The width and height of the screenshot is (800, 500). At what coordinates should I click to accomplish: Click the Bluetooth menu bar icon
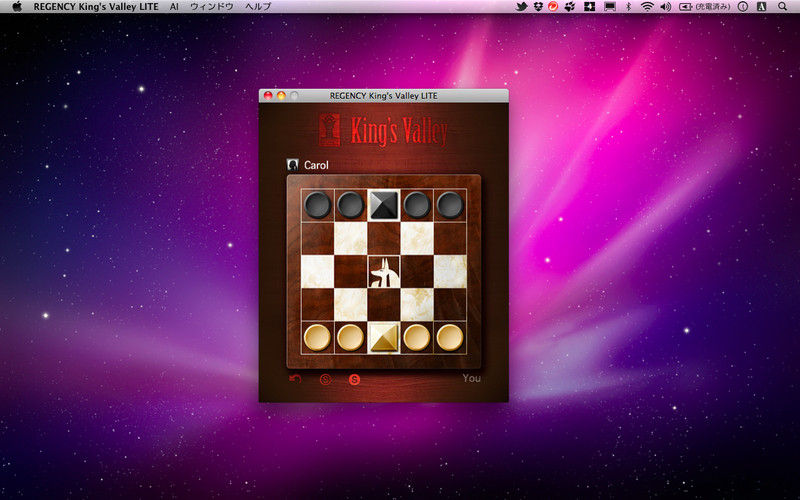629,7
